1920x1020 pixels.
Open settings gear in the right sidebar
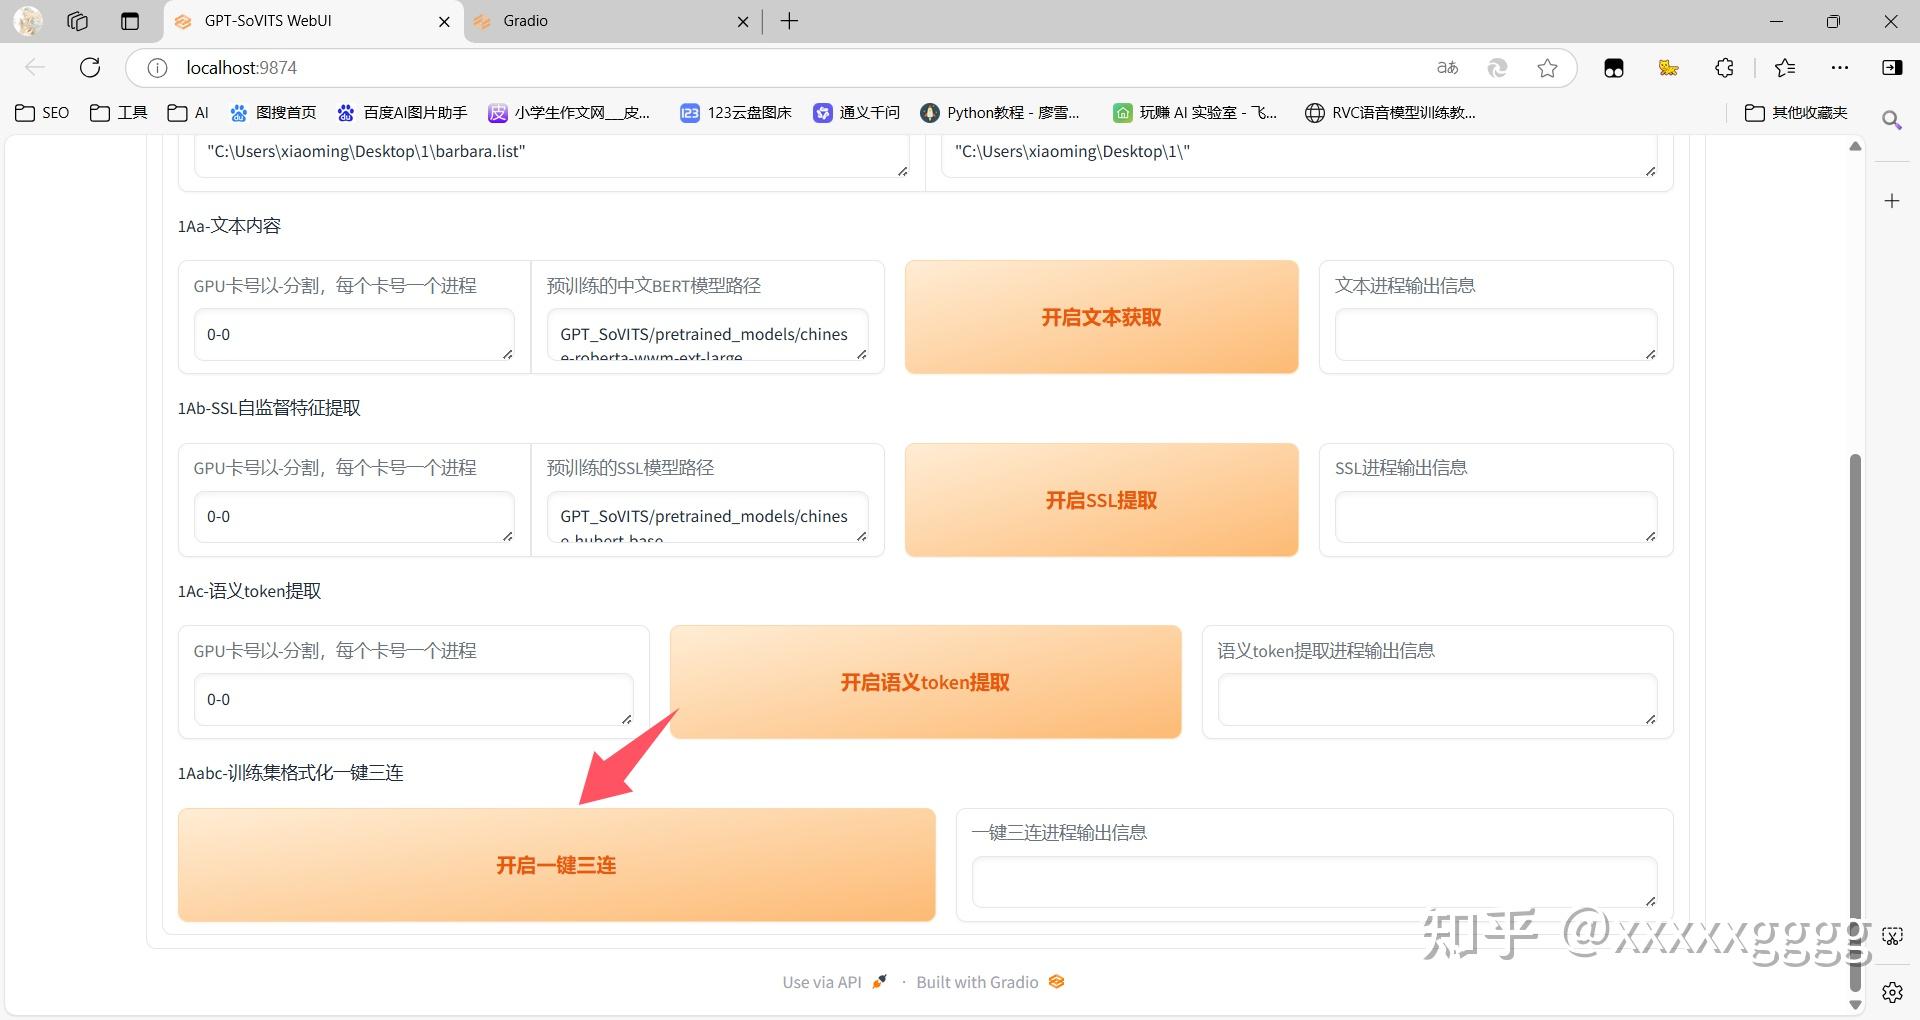[1893, 992]
